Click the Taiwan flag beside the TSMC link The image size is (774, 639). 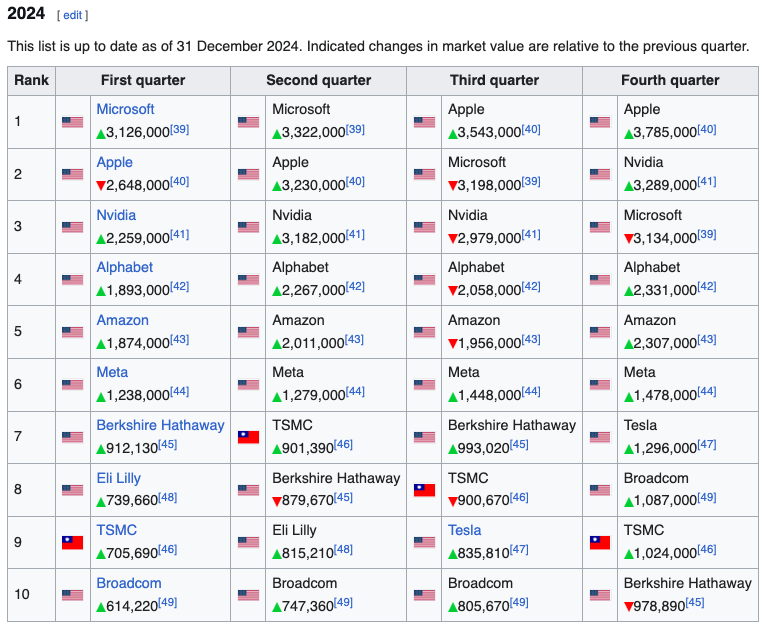[72, 542]
